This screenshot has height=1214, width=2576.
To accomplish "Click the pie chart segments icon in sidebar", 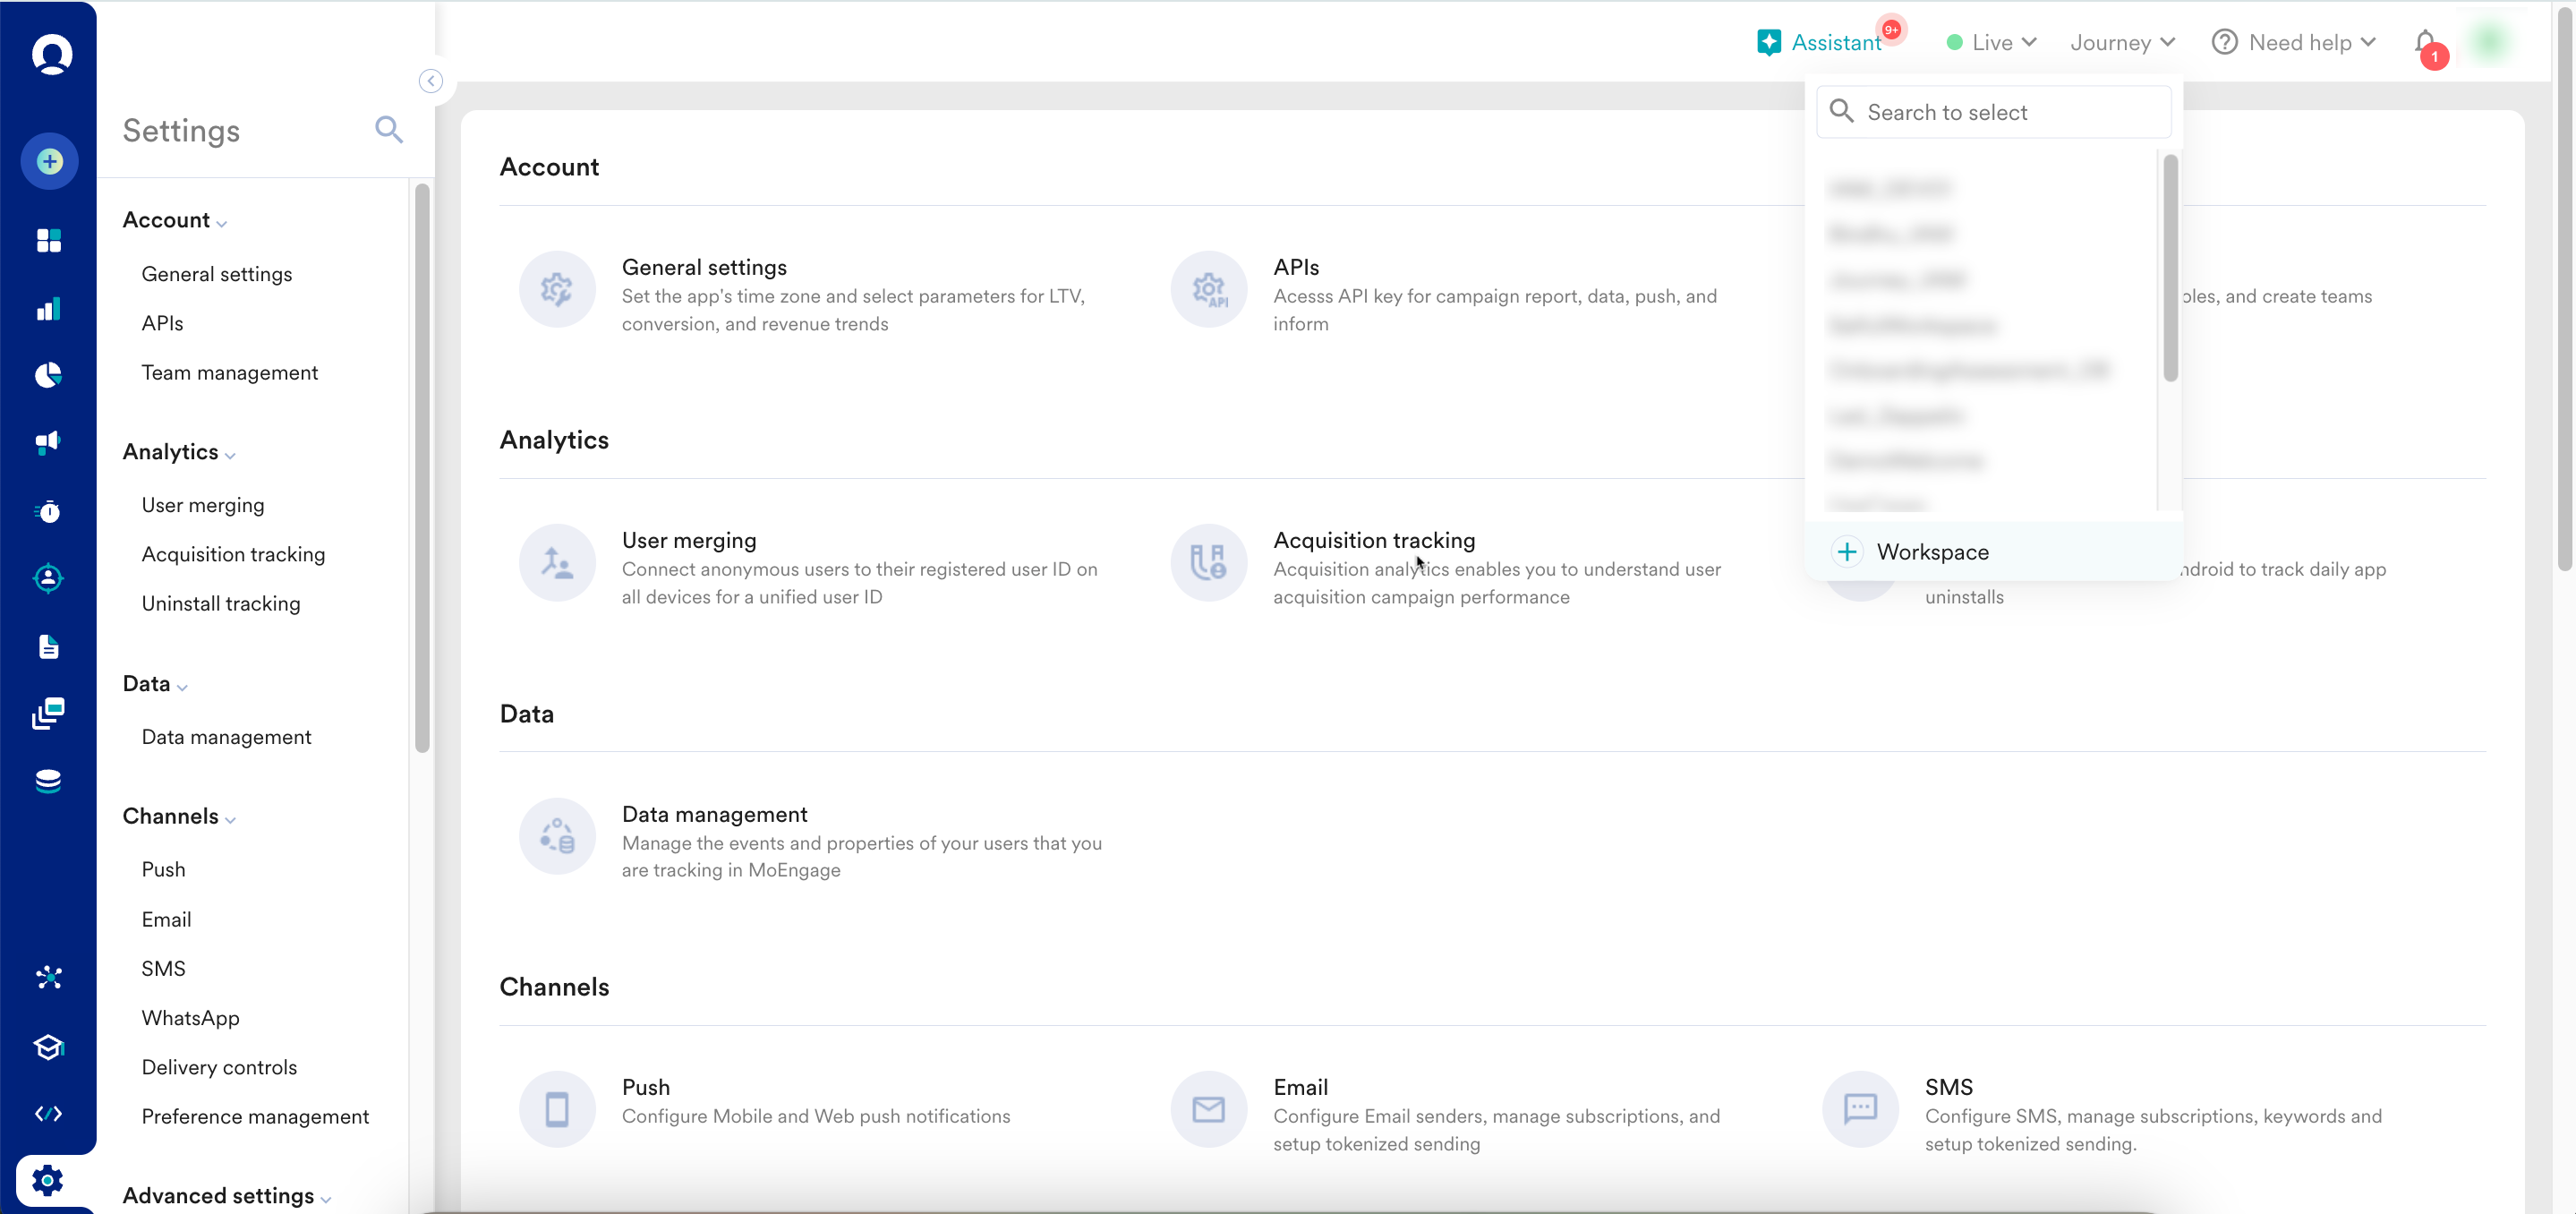I will (x=48, y=375).
